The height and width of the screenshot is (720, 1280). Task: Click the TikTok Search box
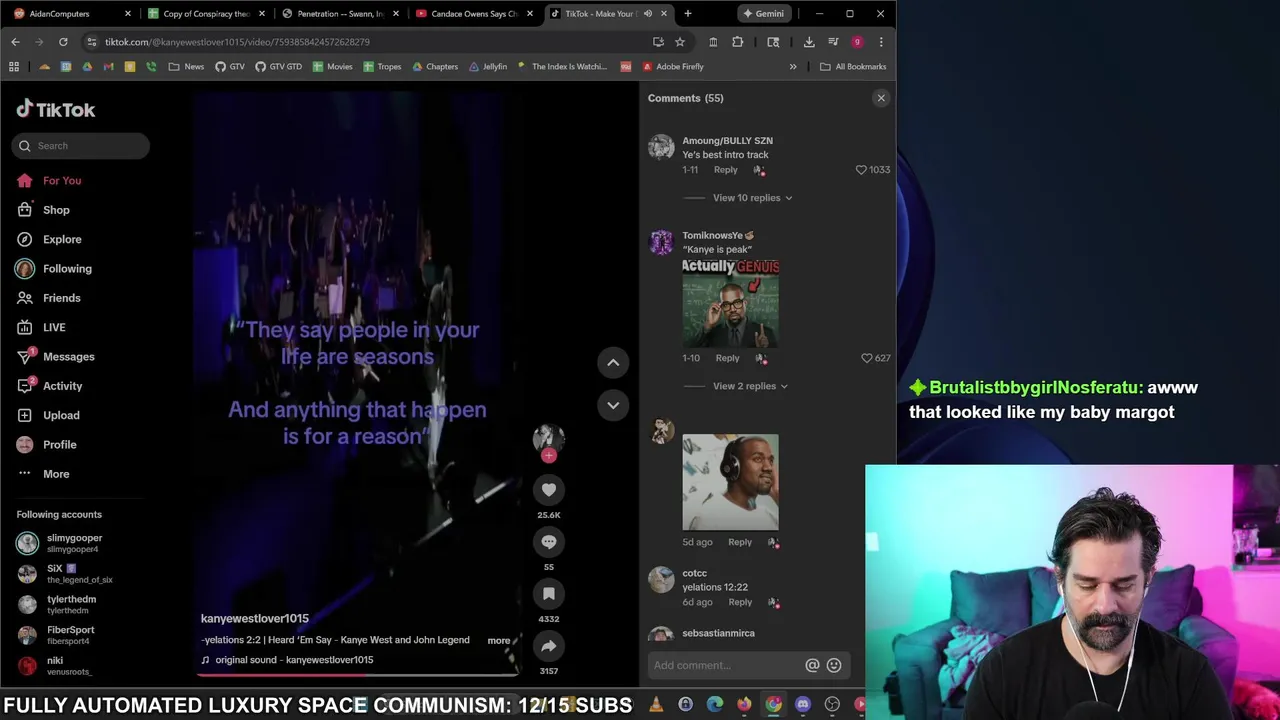click(81, 146)
